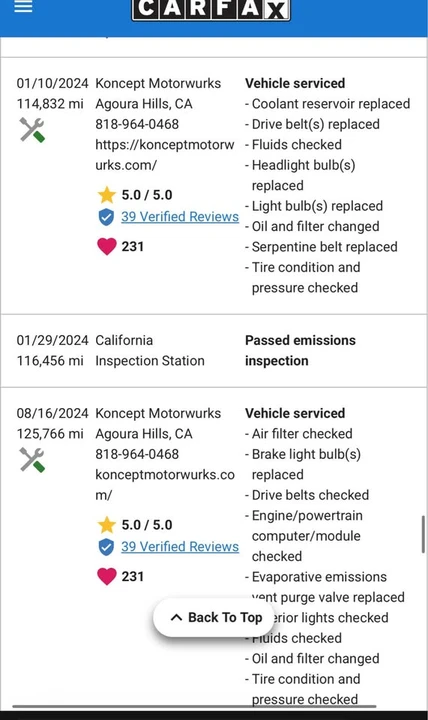
Task: Click phone number 818-964-0468 in first record
Action: pyautogui.click(x=137, y=124)
